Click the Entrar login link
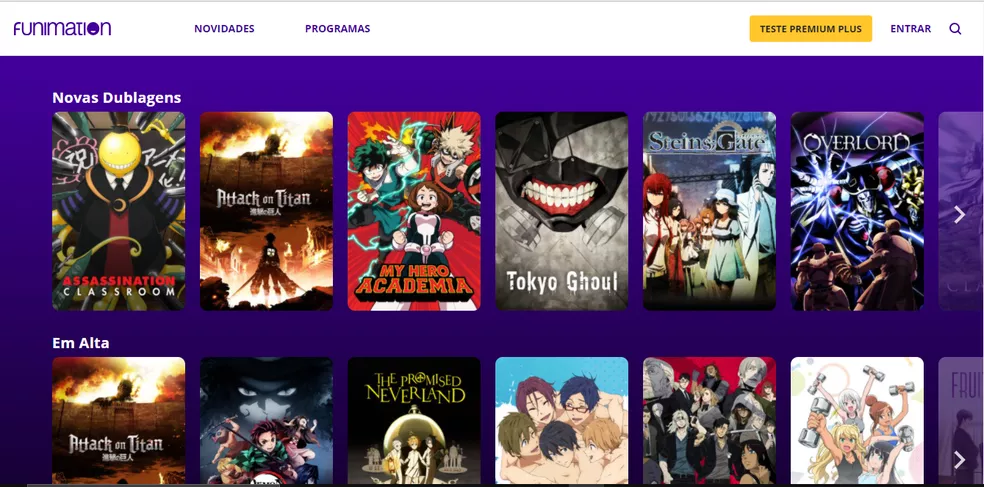This screenshot has height=487, width=984. tap(911, 29)
